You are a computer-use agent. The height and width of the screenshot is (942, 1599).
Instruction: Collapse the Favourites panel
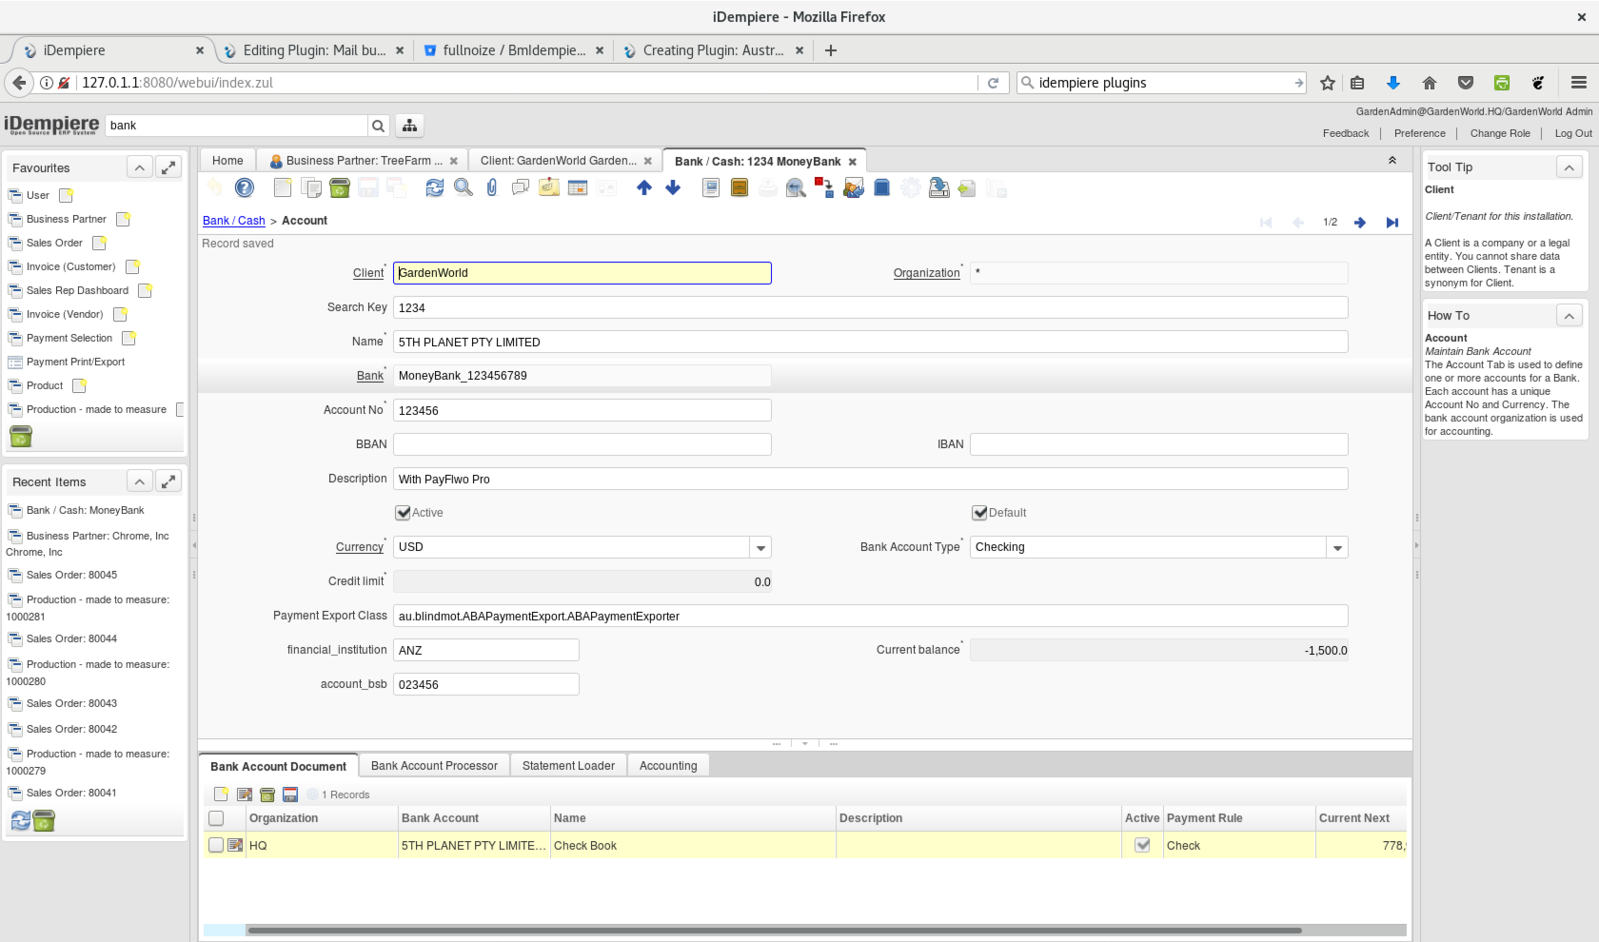(140, 168)
